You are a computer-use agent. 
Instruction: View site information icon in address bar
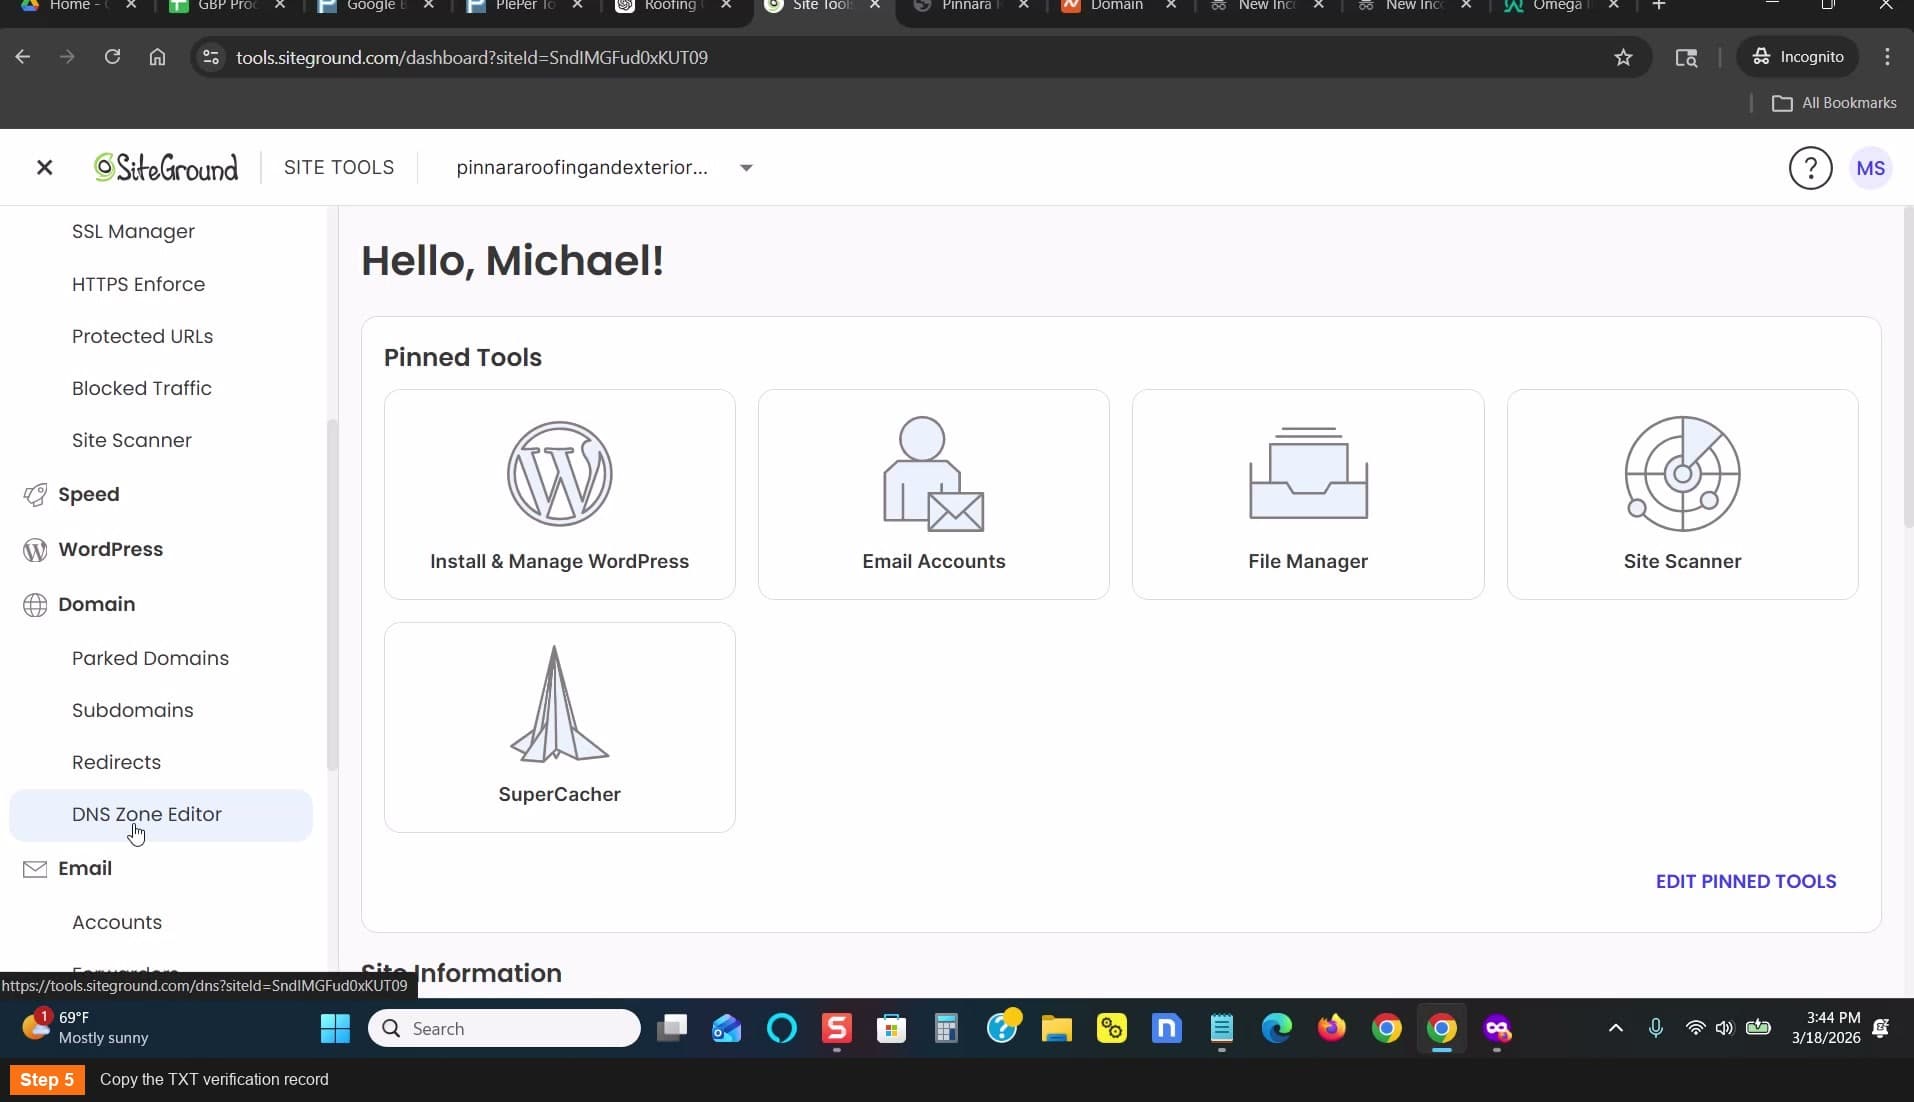click(210, 57)
